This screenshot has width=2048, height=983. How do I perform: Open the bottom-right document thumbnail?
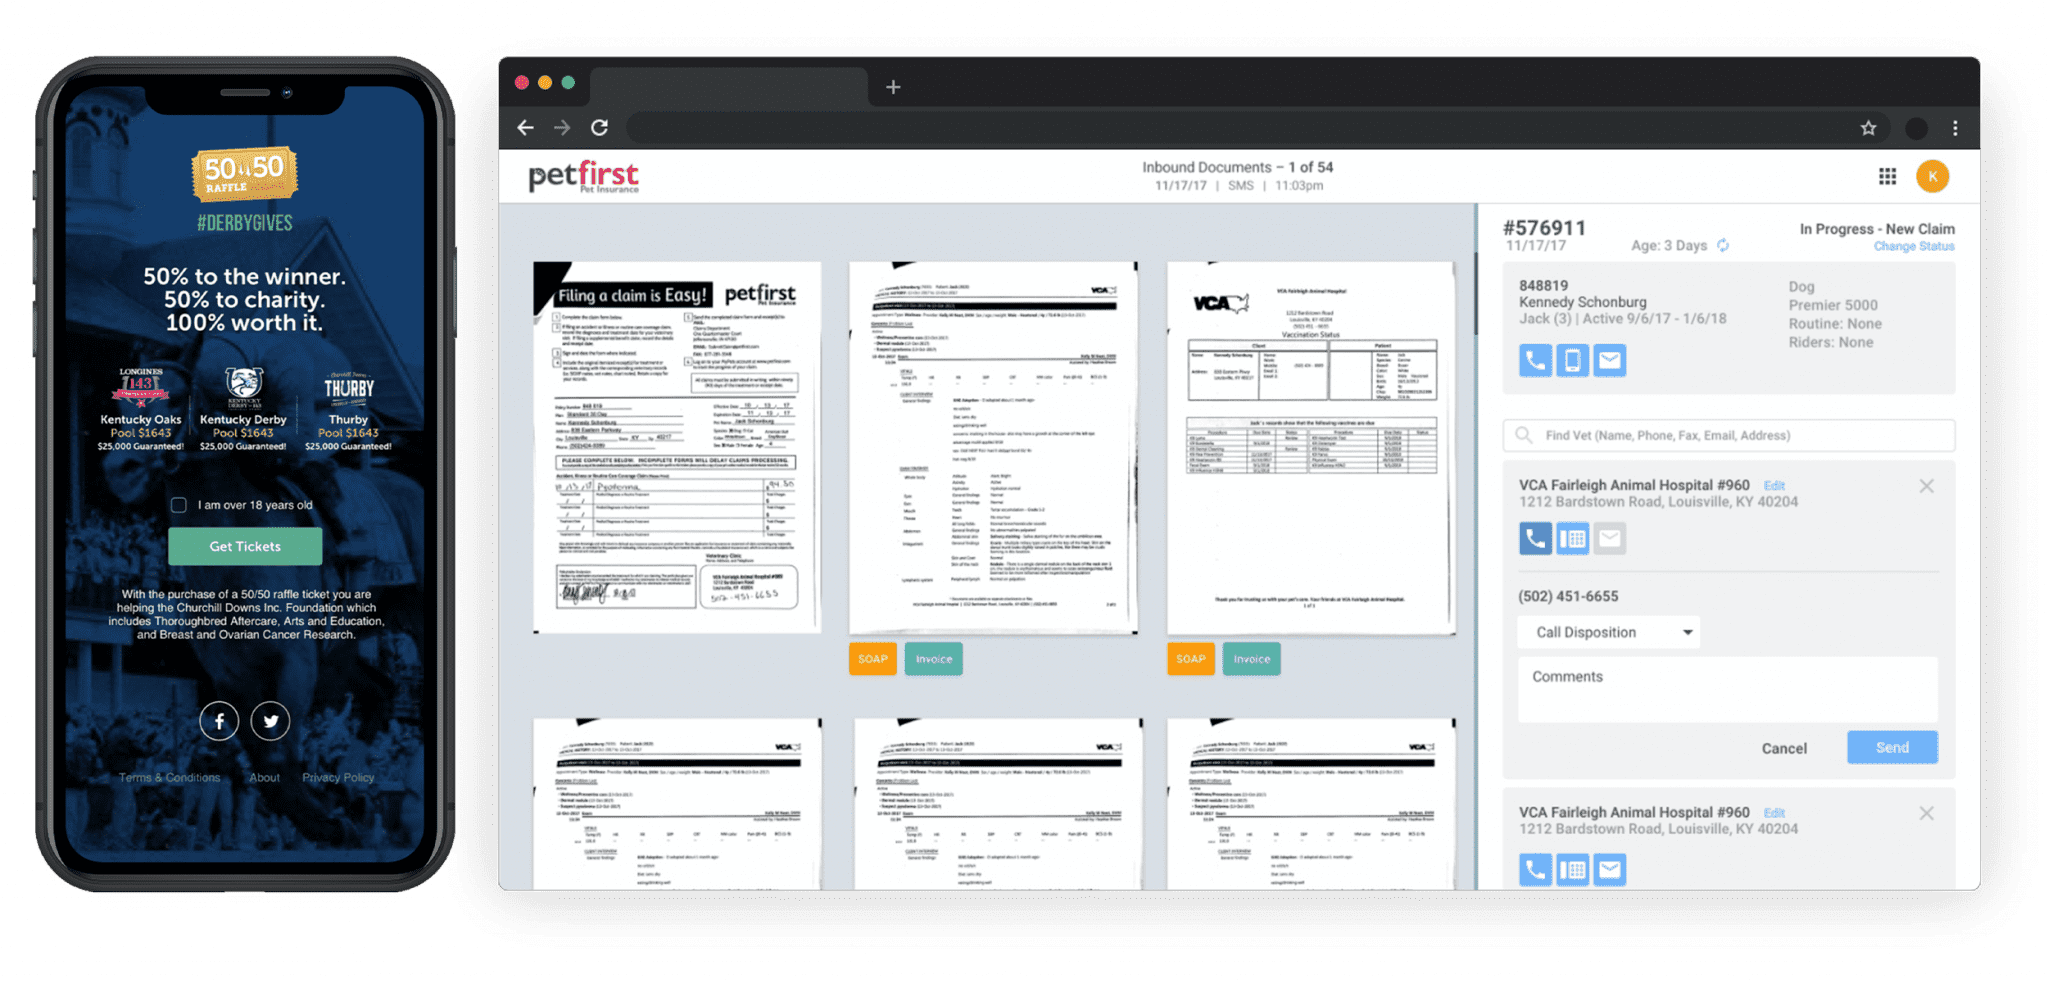click(1311, 804)
